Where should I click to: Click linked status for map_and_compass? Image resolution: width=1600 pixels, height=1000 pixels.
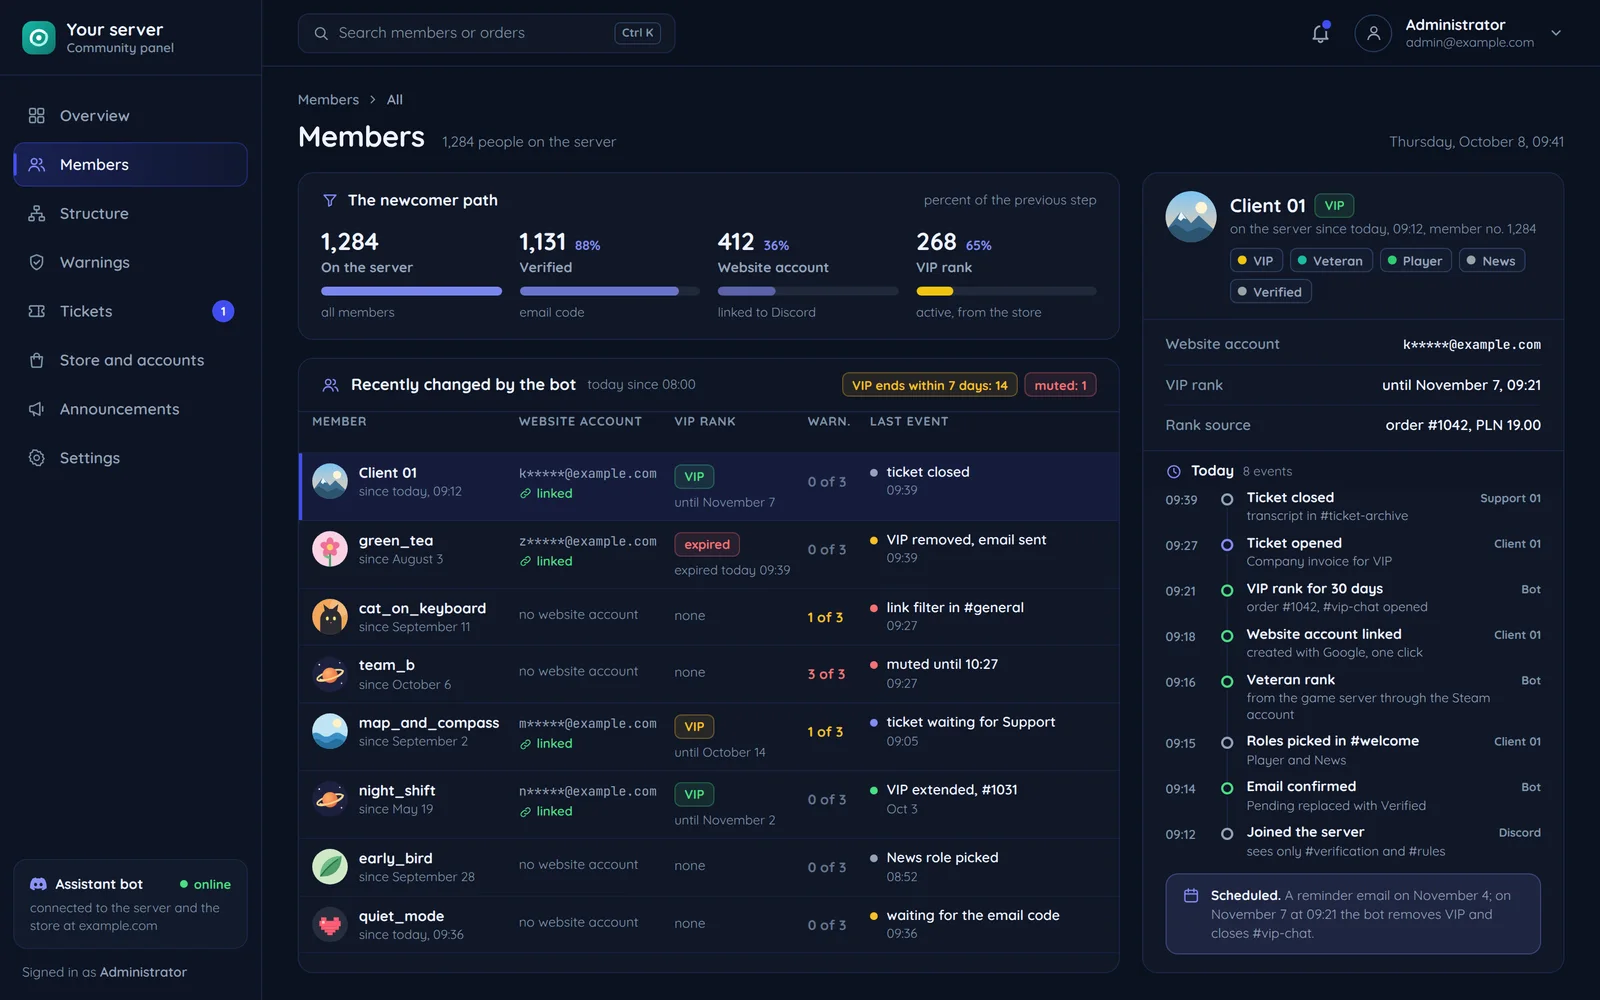[x=546, y=743]
